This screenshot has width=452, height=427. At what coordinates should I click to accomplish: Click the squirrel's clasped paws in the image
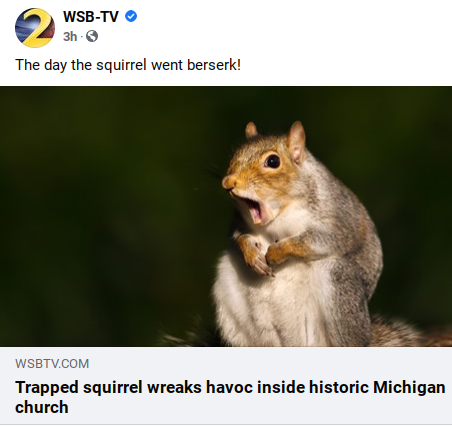tap(262, 253)
